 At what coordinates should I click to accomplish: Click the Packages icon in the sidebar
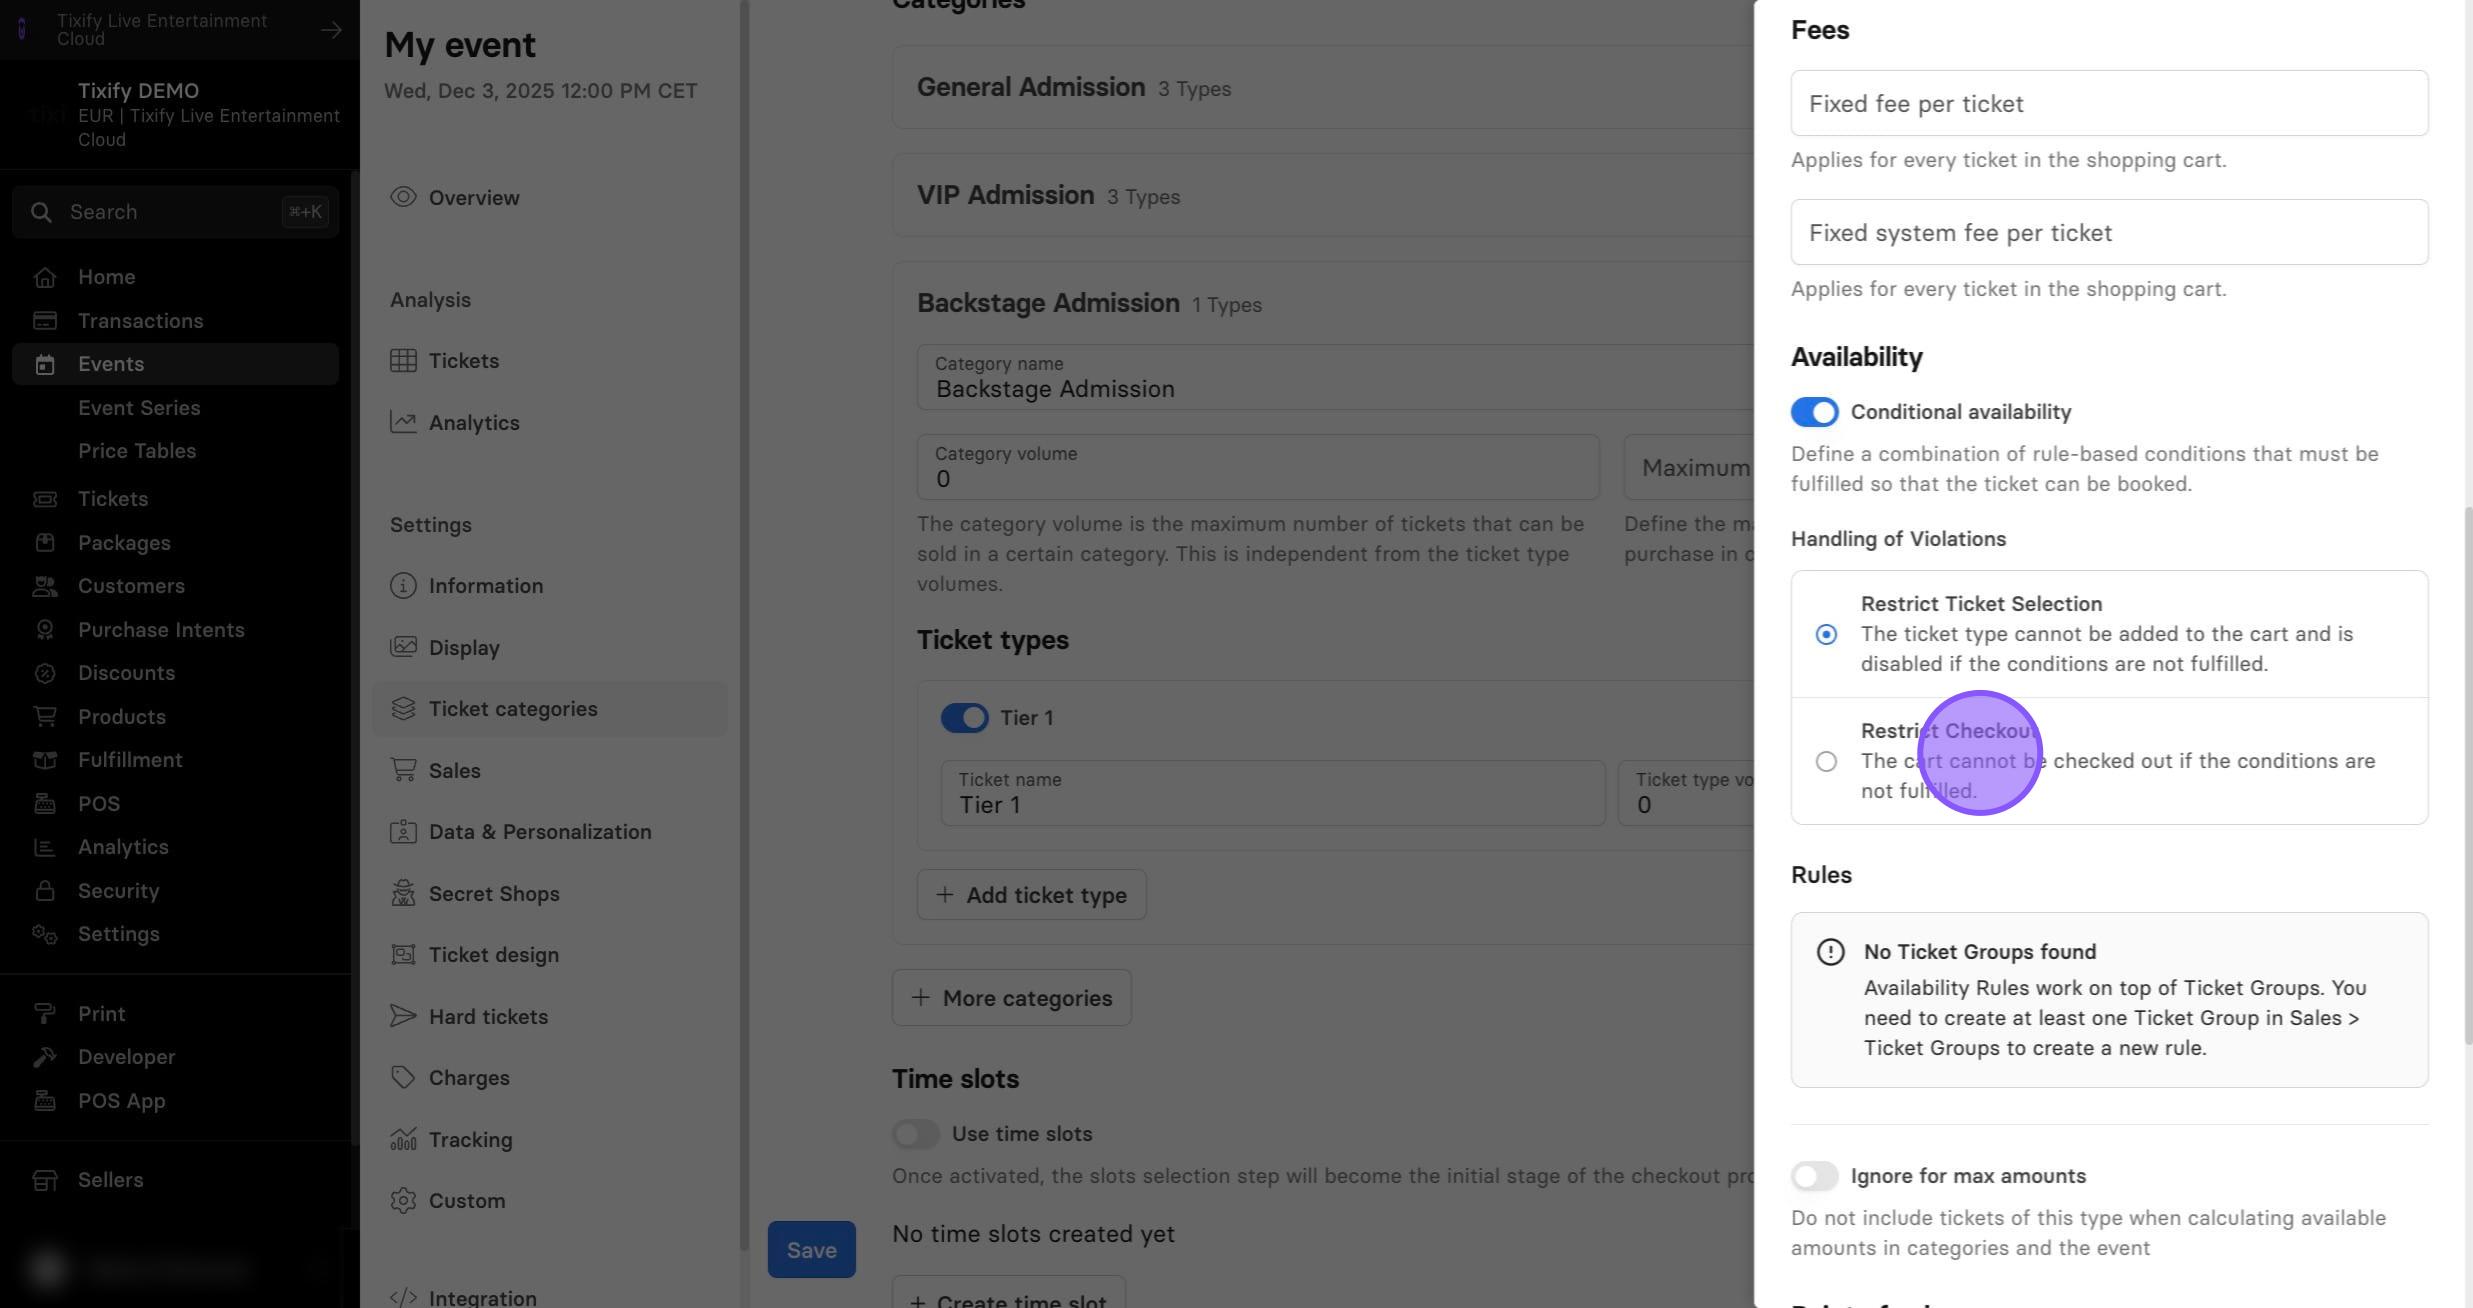click(x=44, y=543)
